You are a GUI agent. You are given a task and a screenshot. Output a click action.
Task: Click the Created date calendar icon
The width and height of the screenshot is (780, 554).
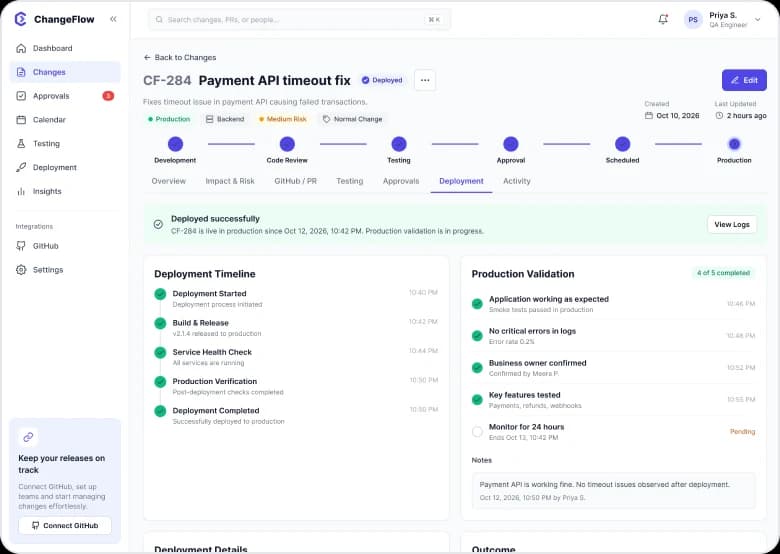[x=649, y=115]
